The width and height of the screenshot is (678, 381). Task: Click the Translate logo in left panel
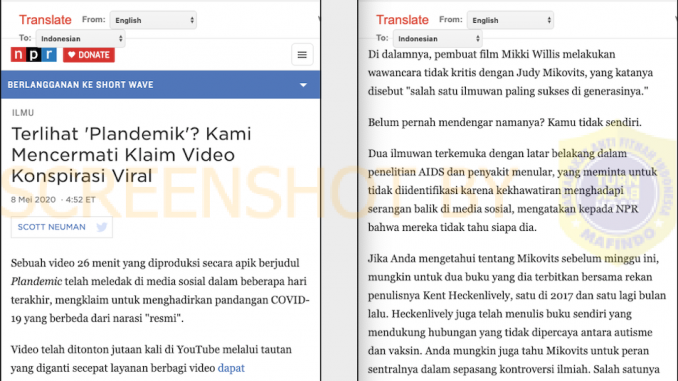pos(45,20)
